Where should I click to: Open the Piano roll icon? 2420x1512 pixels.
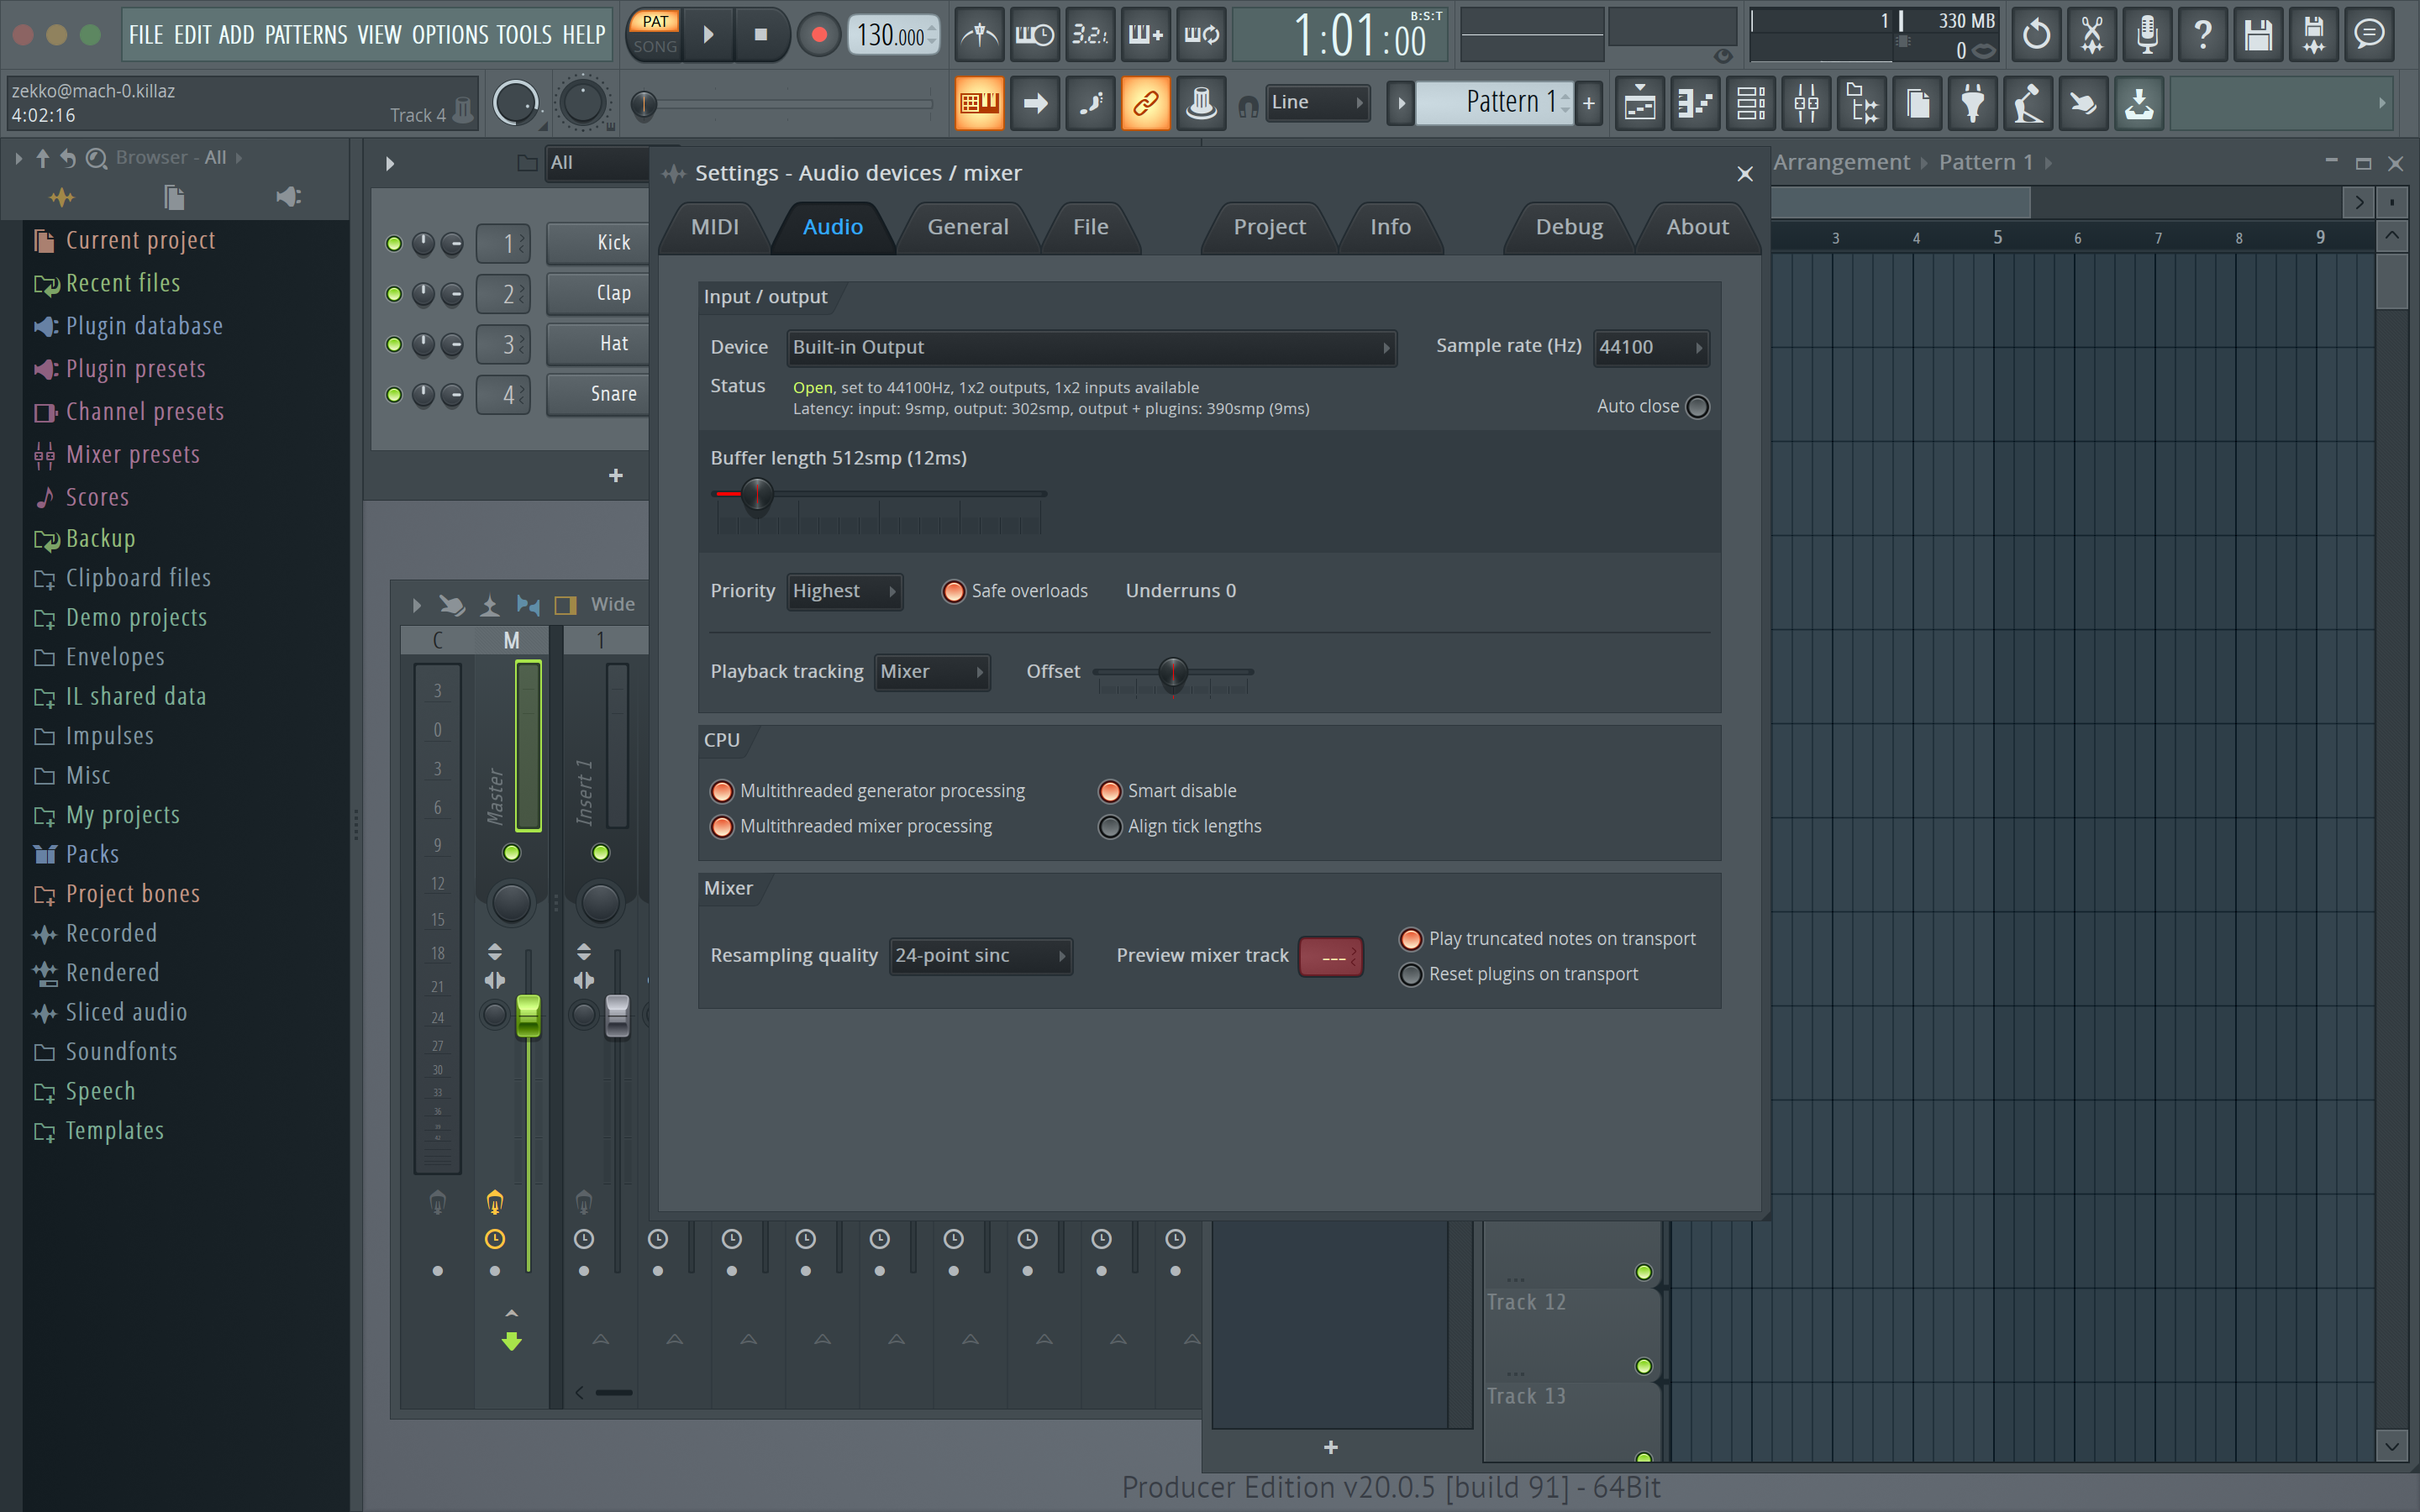(1695, 103)
